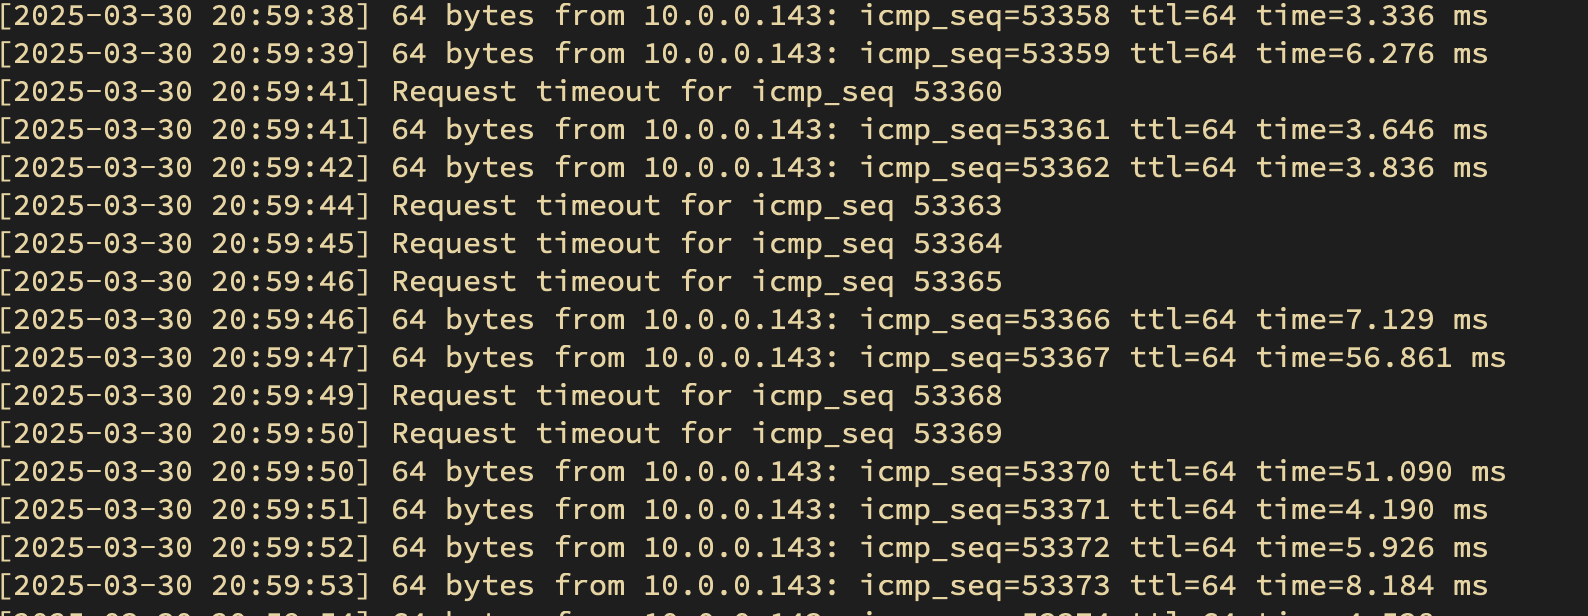The image size is (1588, 616).
Task: Click the 20:59:53 timestamp
Action: pos(283,586)
